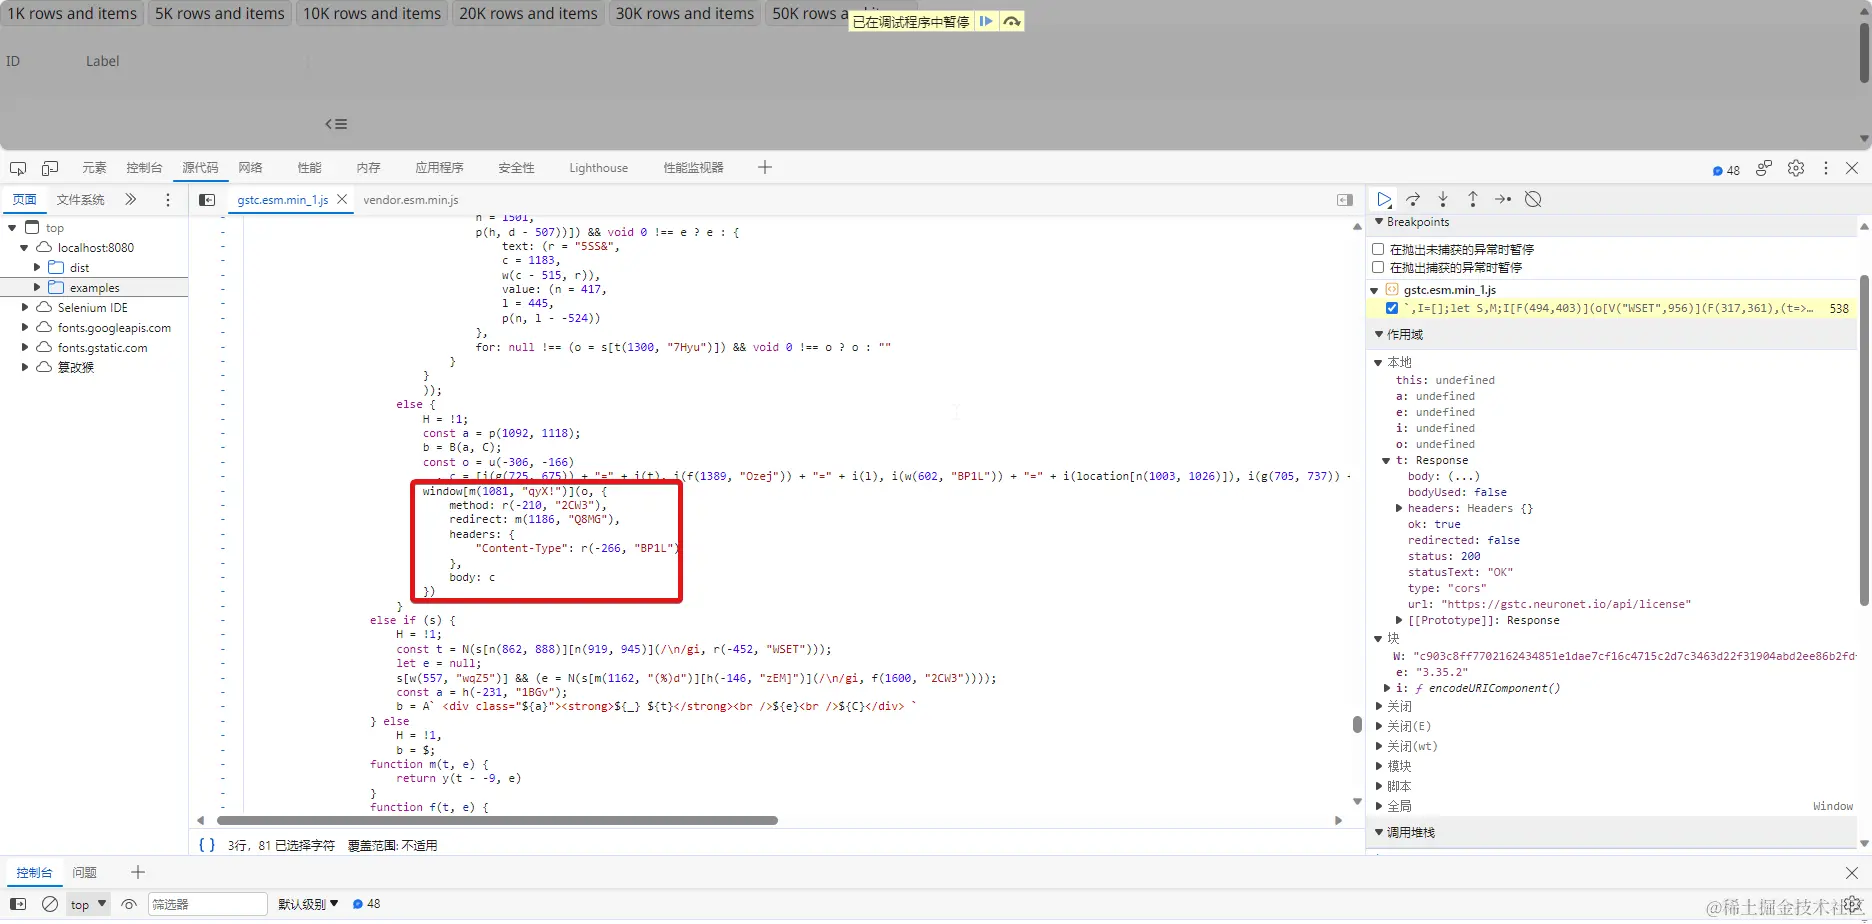Pretty-print the minified source

pyautogui.click(x=207, y=845)
